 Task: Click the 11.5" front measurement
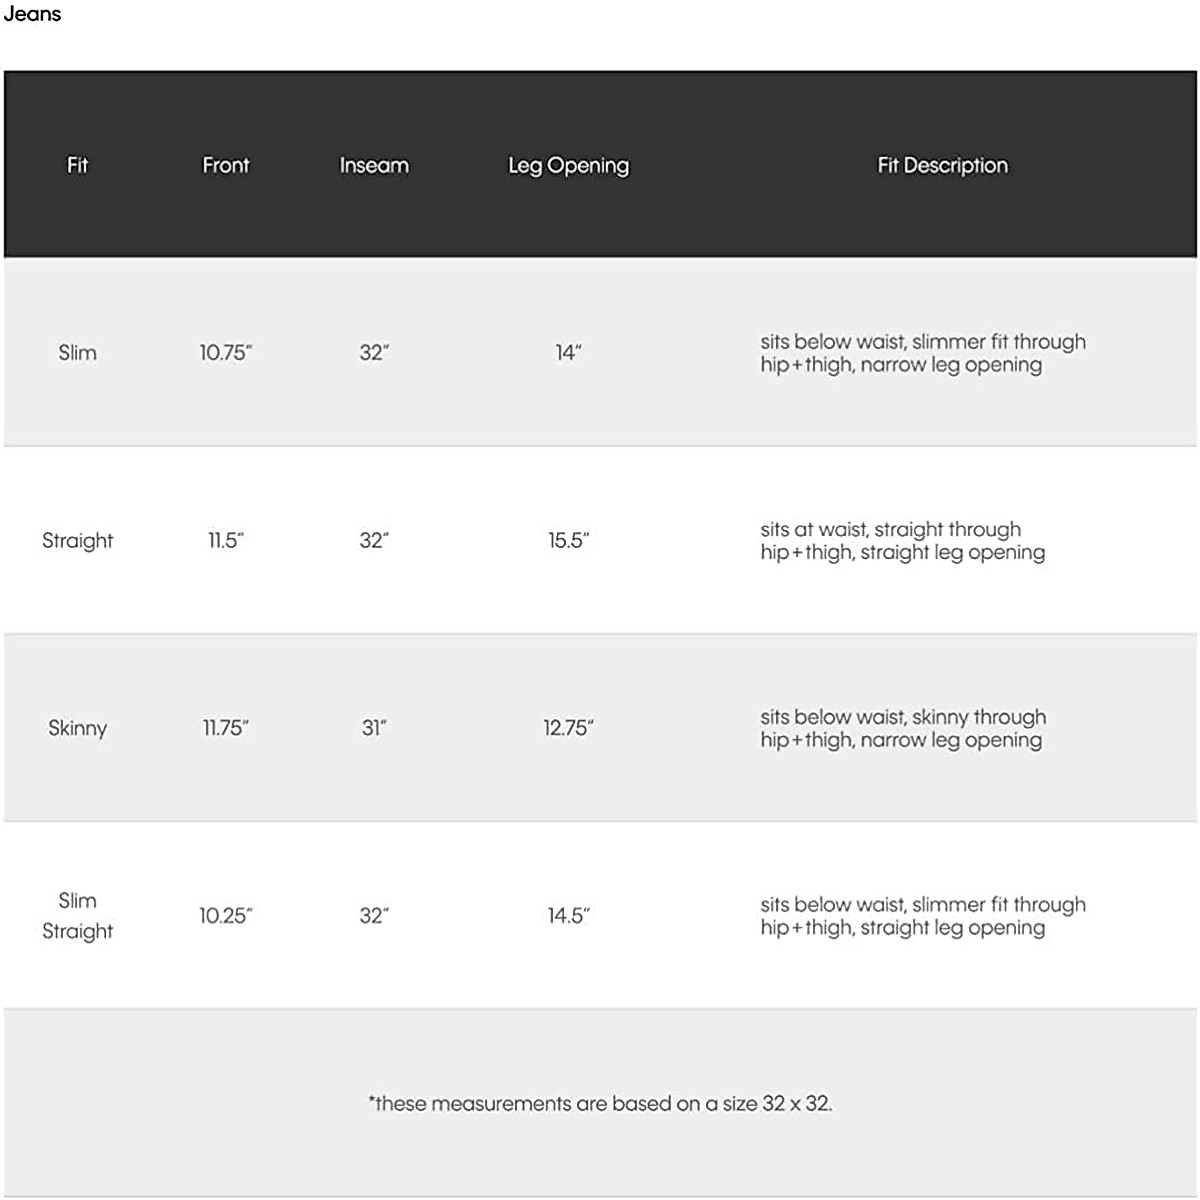tap(225, 541)
